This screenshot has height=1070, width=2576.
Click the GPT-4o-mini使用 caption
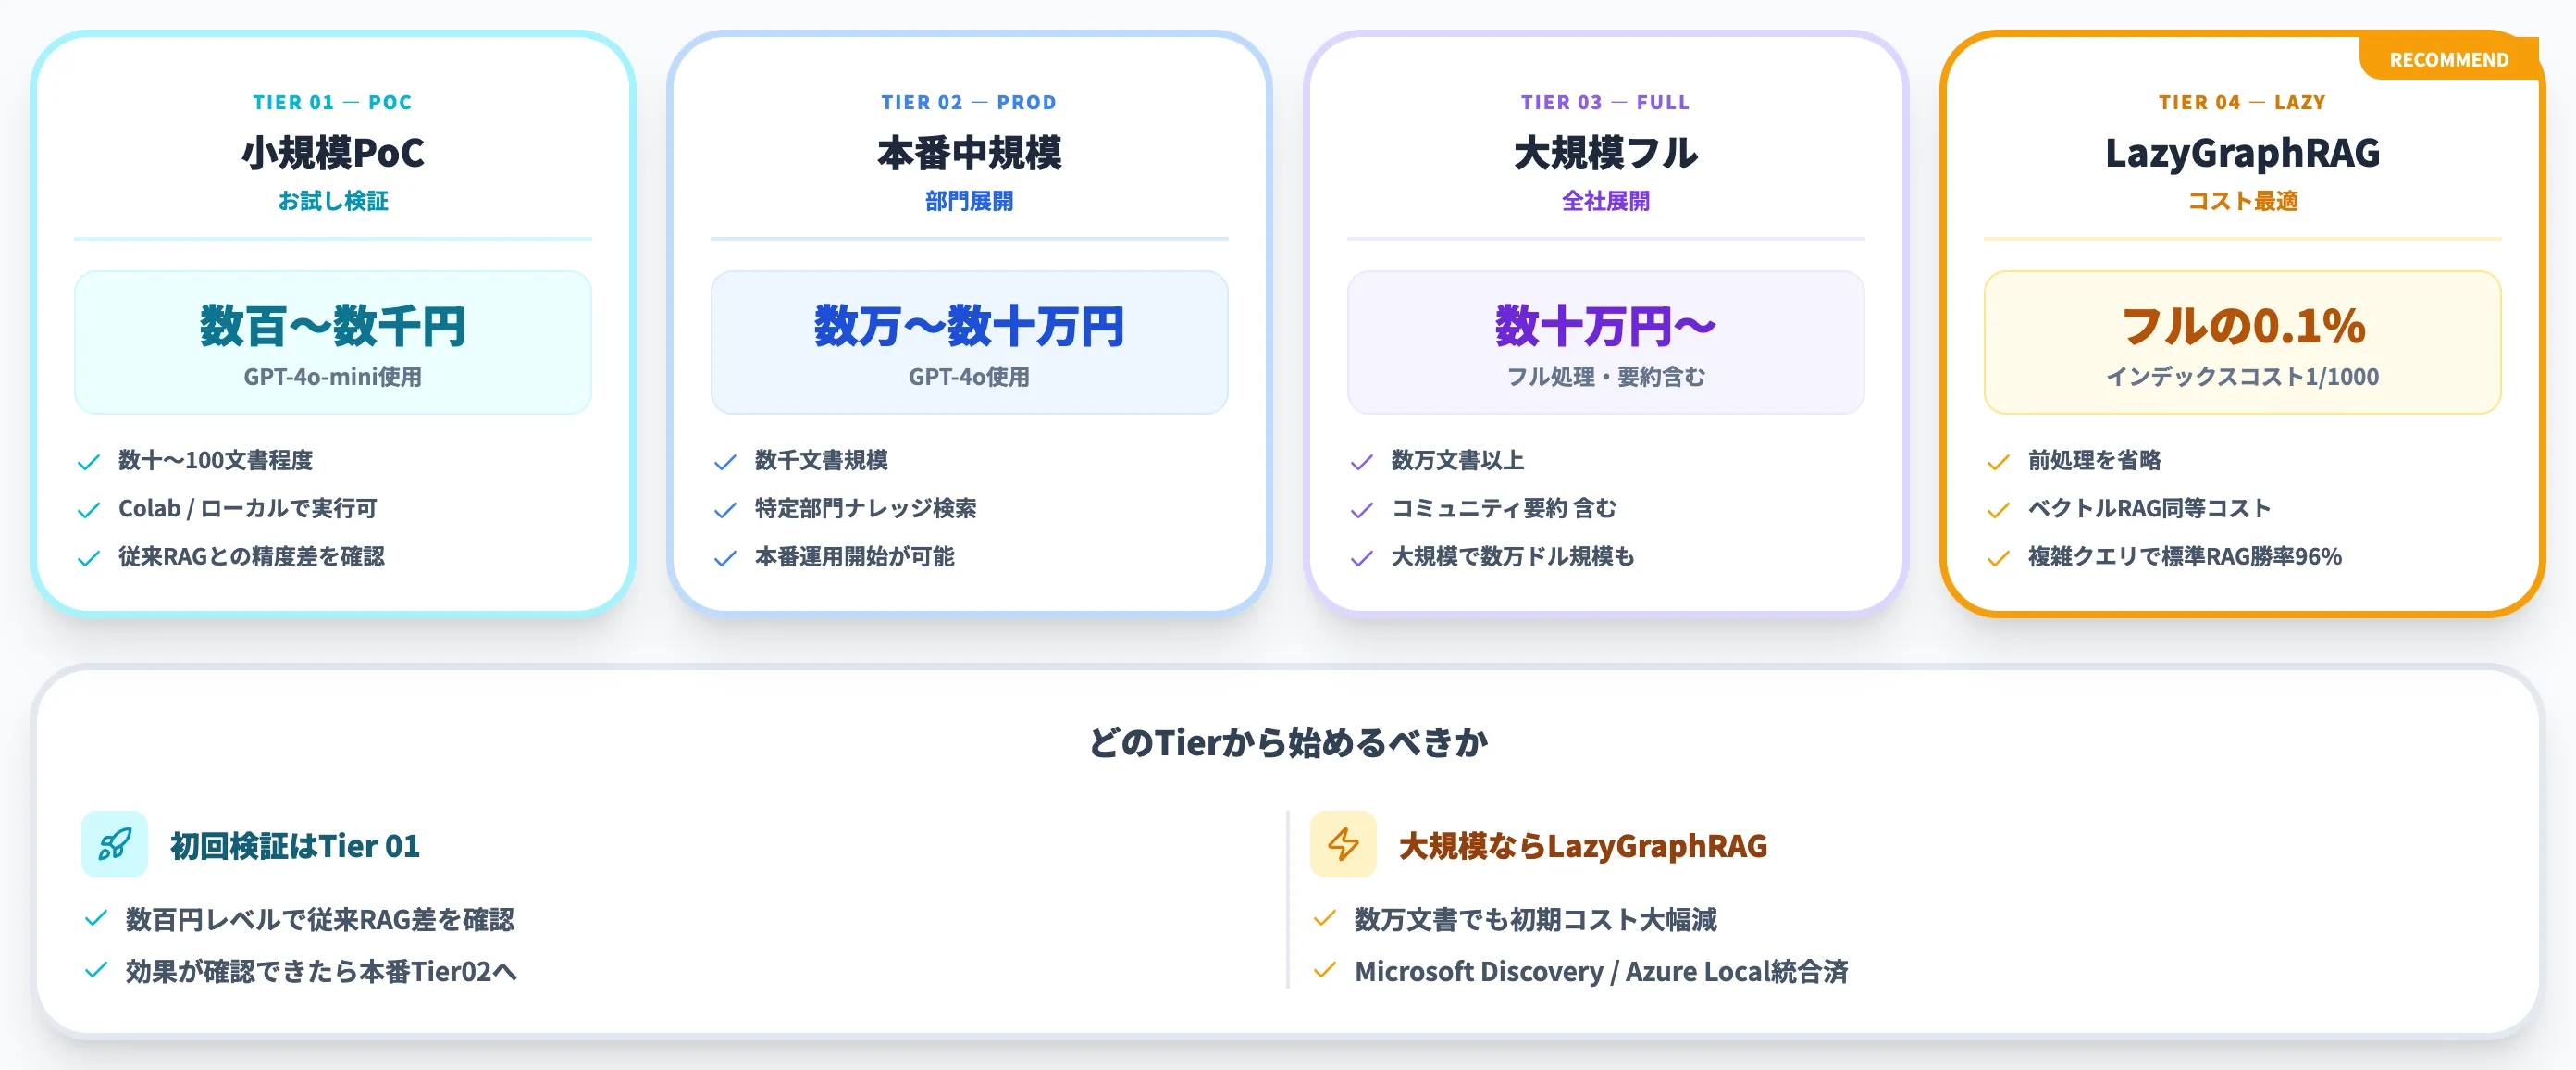[333, 377]
